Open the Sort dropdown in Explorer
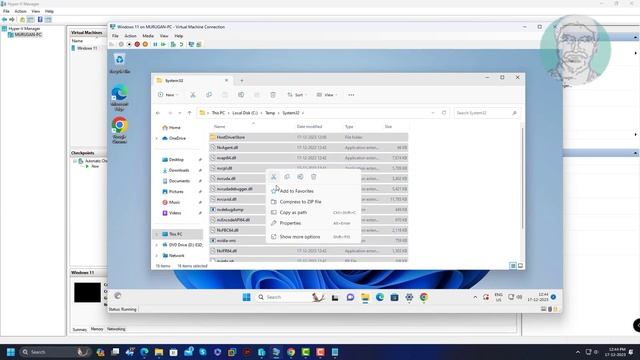Image resolution: width=640 pixels, height=360 pixels. coord(297,95)
